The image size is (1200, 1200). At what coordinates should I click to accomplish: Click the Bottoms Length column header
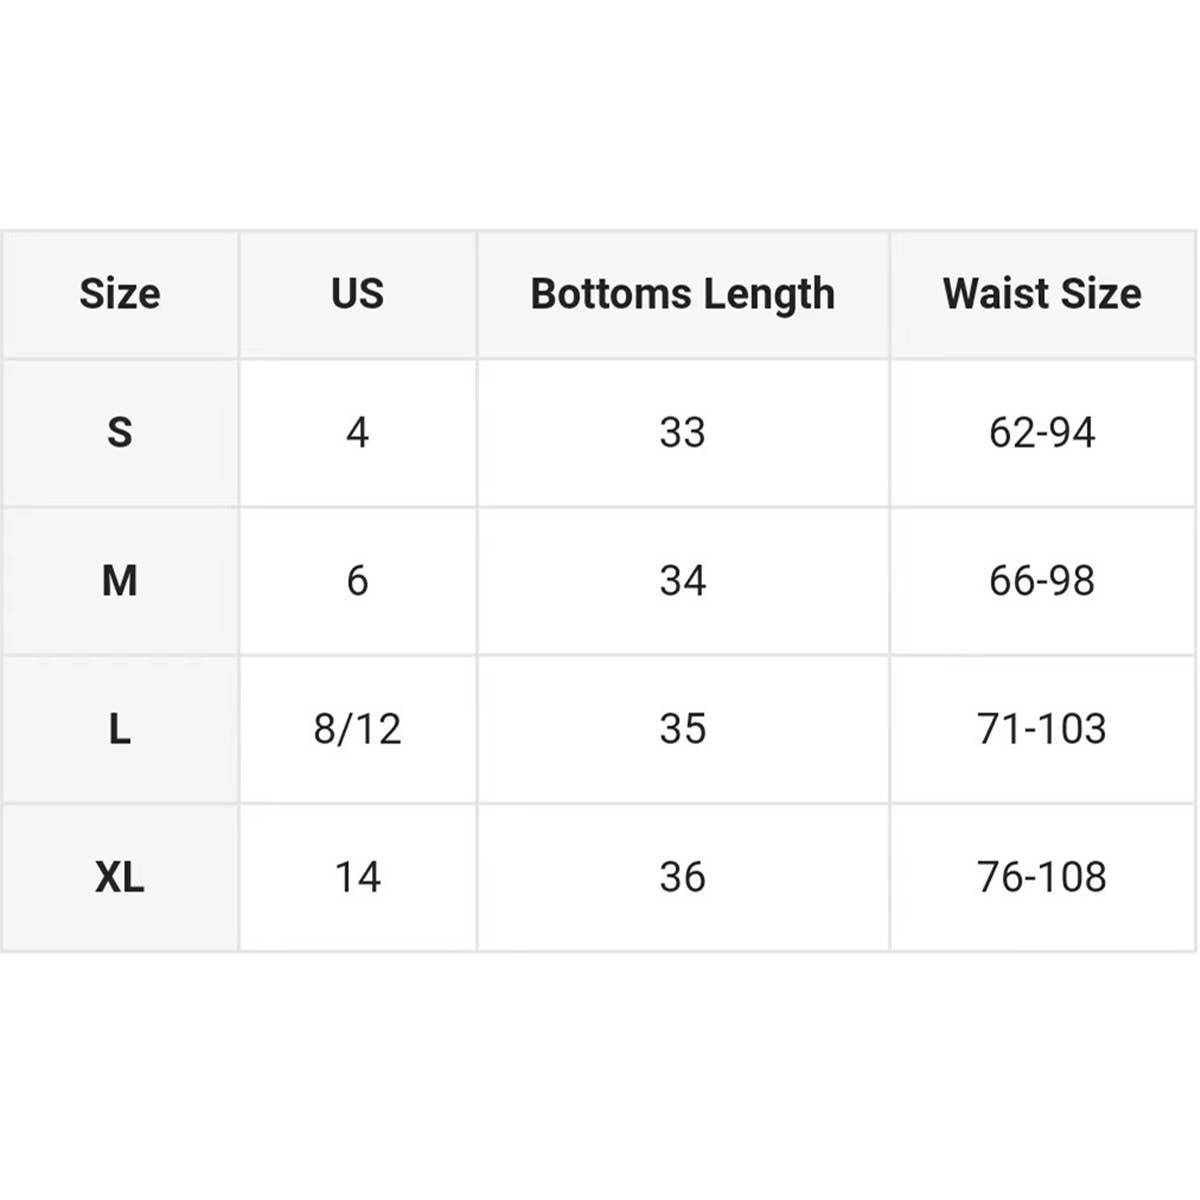pos(682,294)
